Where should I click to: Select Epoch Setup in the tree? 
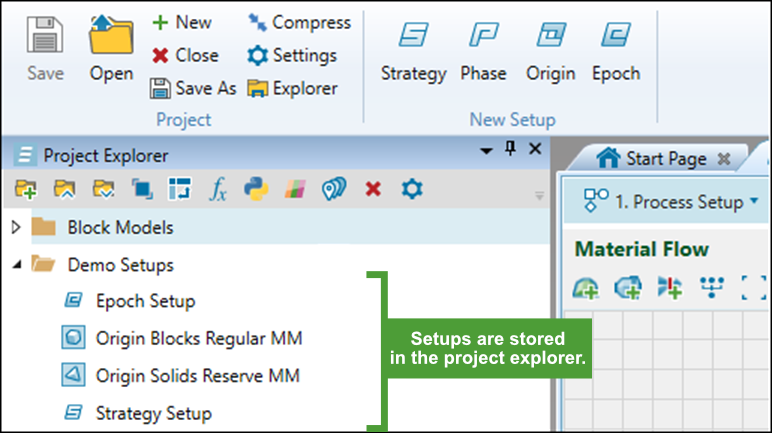pyautogui.click(x=145, y=301)
